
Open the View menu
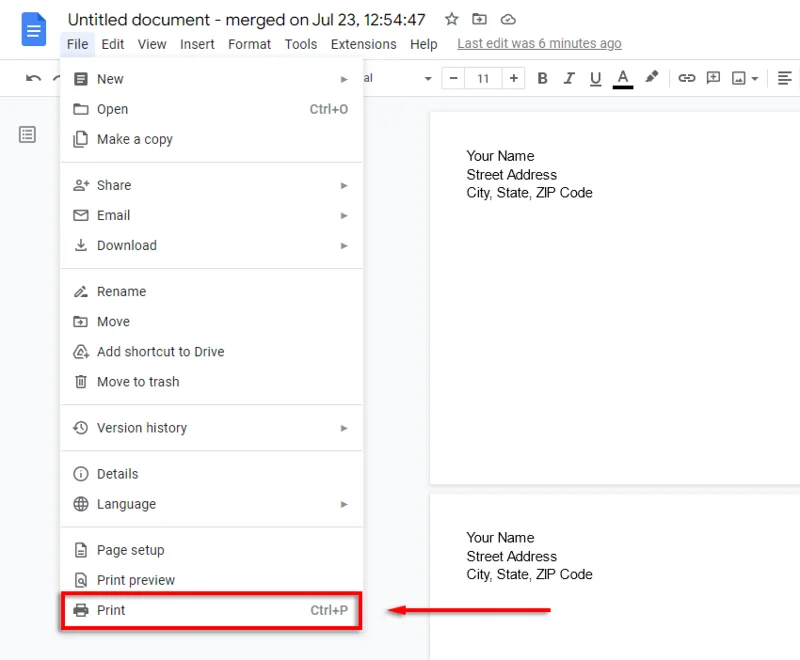click(152, 44)
